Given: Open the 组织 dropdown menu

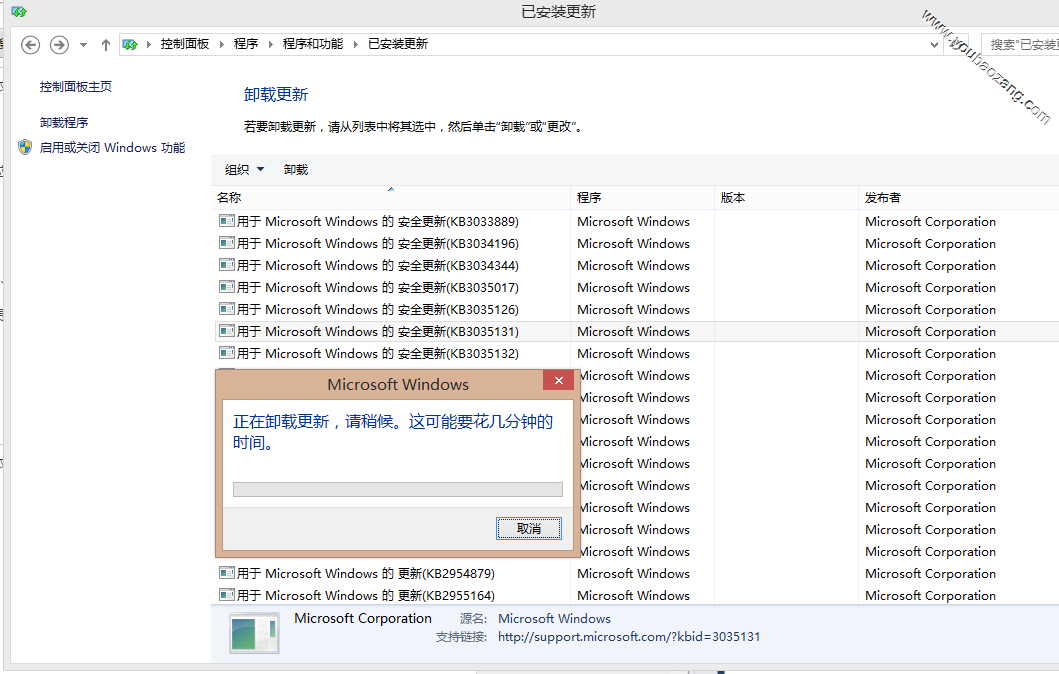Looking at the screenshot, I should coord(244,170).
